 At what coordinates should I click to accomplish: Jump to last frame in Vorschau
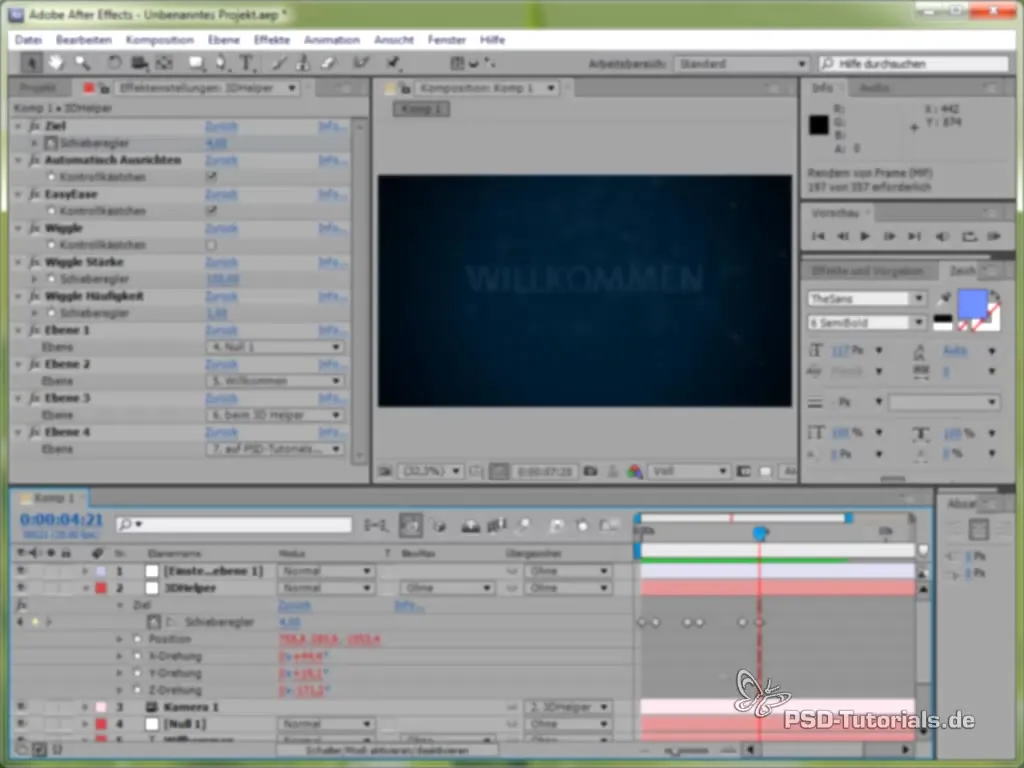coord(914,236)
